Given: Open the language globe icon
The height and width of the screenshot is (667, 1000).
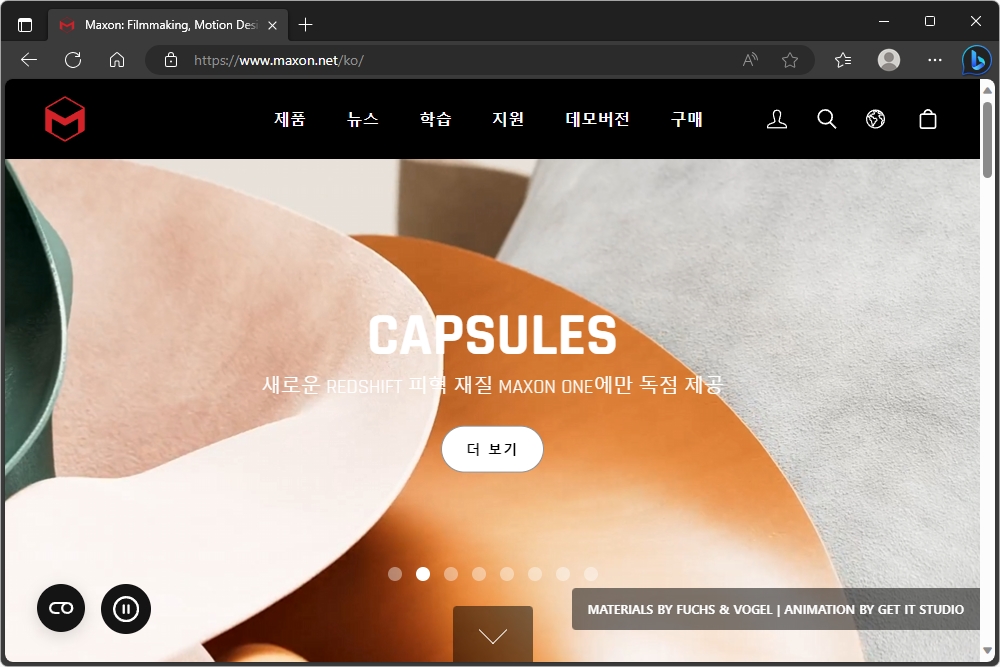Looking at the screenshot, I should [x=876, y=119].
